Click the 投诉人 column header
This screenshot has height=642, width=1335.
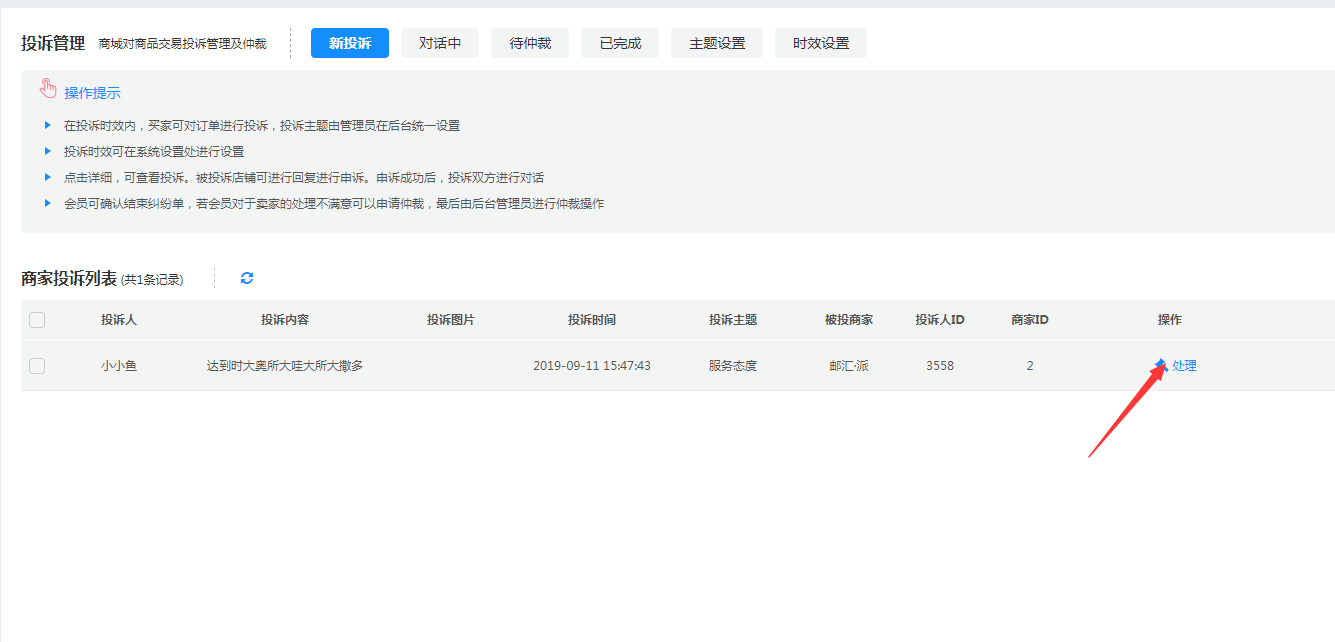(x=119, y=320)
